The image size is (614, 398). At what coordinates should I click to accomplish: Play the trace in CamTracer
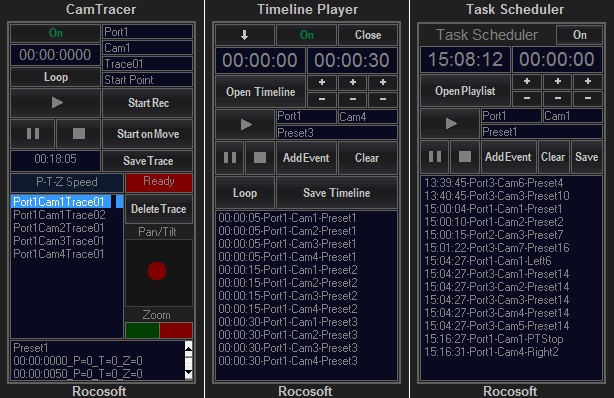tap(55, 103)
